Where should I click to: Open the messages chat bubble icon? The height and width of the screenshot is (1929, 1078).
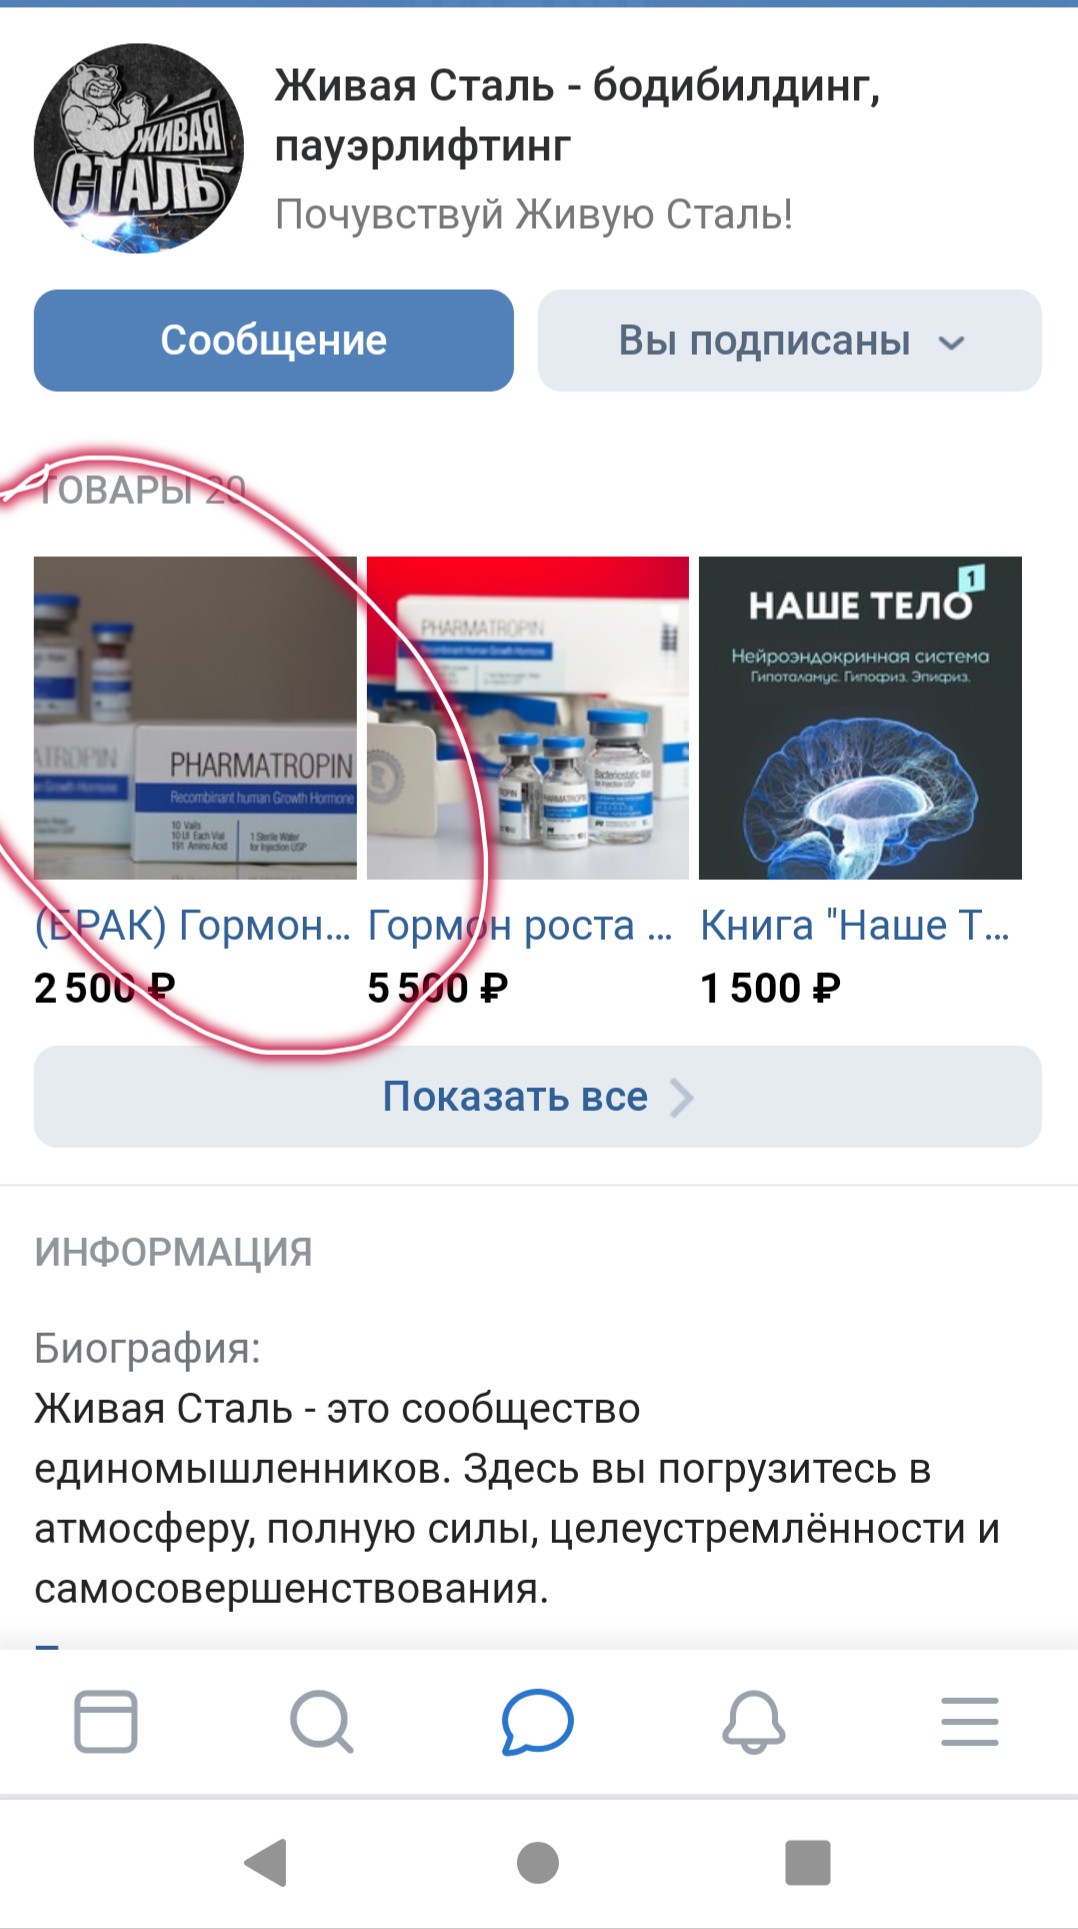click(x=538, y=1721)
